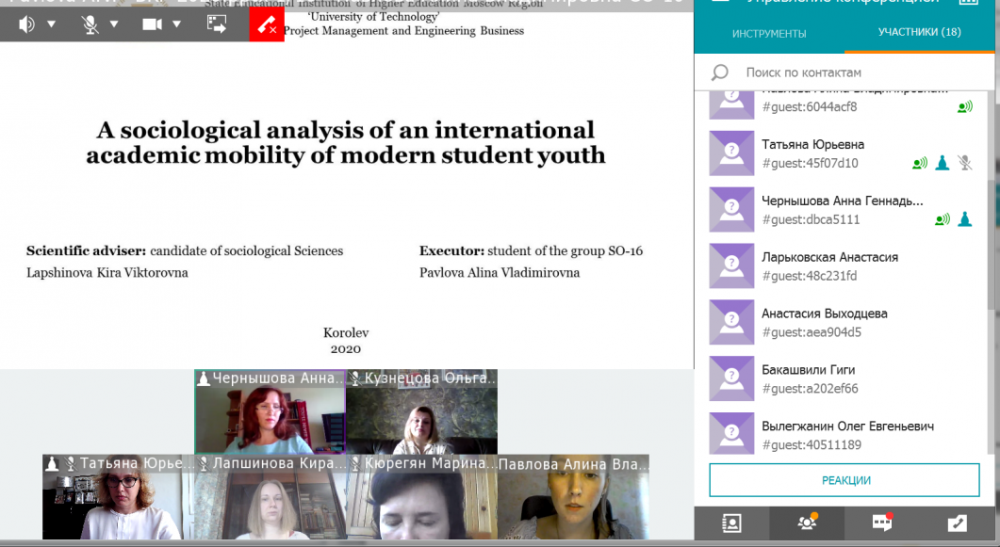Viewport: 1000px width, 547px height.
Task: Open the speaker options dropdown arrow
Action: 50,25
